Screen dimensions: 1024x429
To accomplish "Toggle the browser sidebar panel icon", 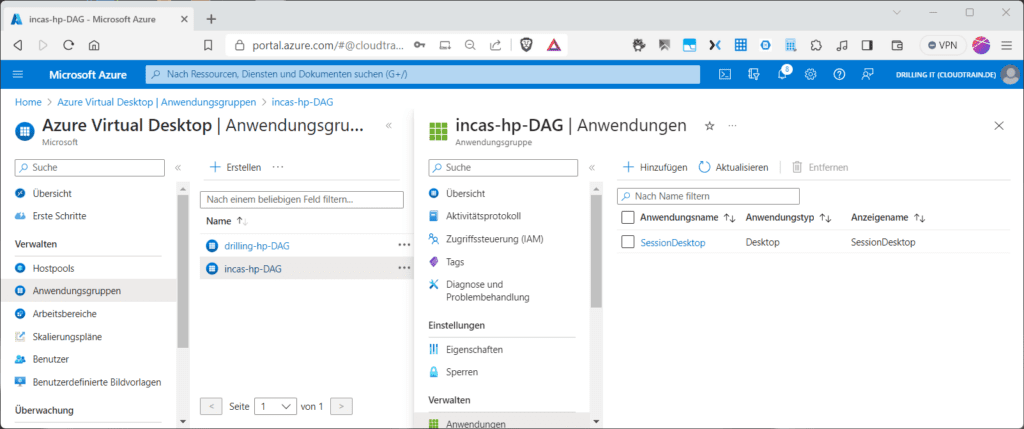I will point(868,45).
